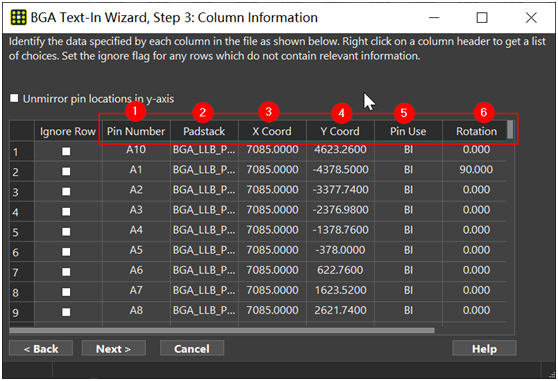Viewport: 558px width, 381px height.
Task: Select the Padstack column header
Action: (x=204, y=131)
